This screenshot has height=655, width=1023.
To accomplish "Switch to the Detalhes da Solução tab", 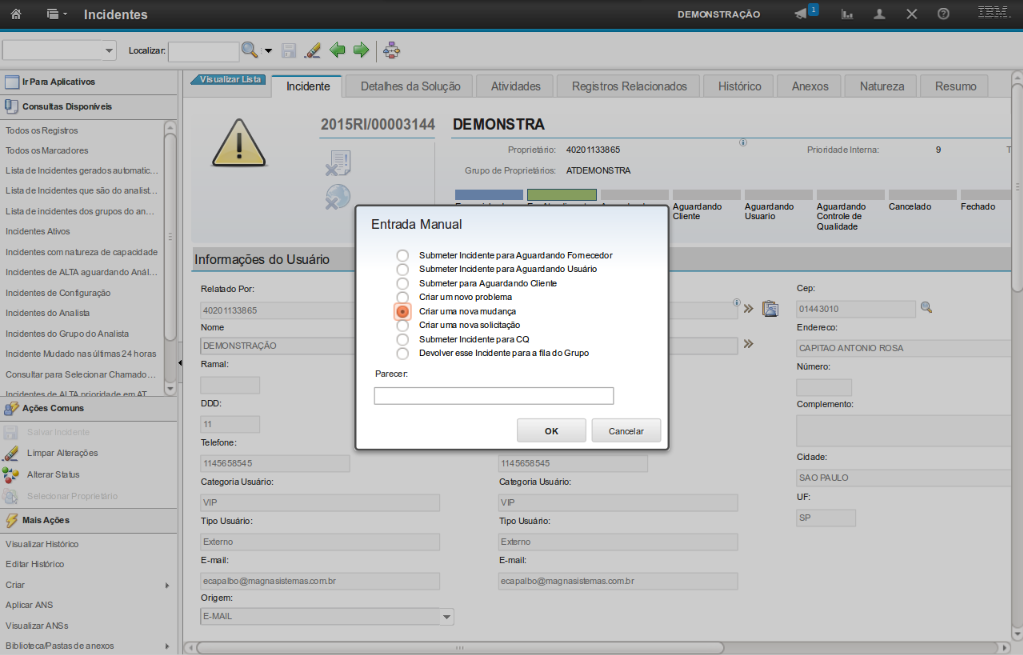I will tap(410, 87).
